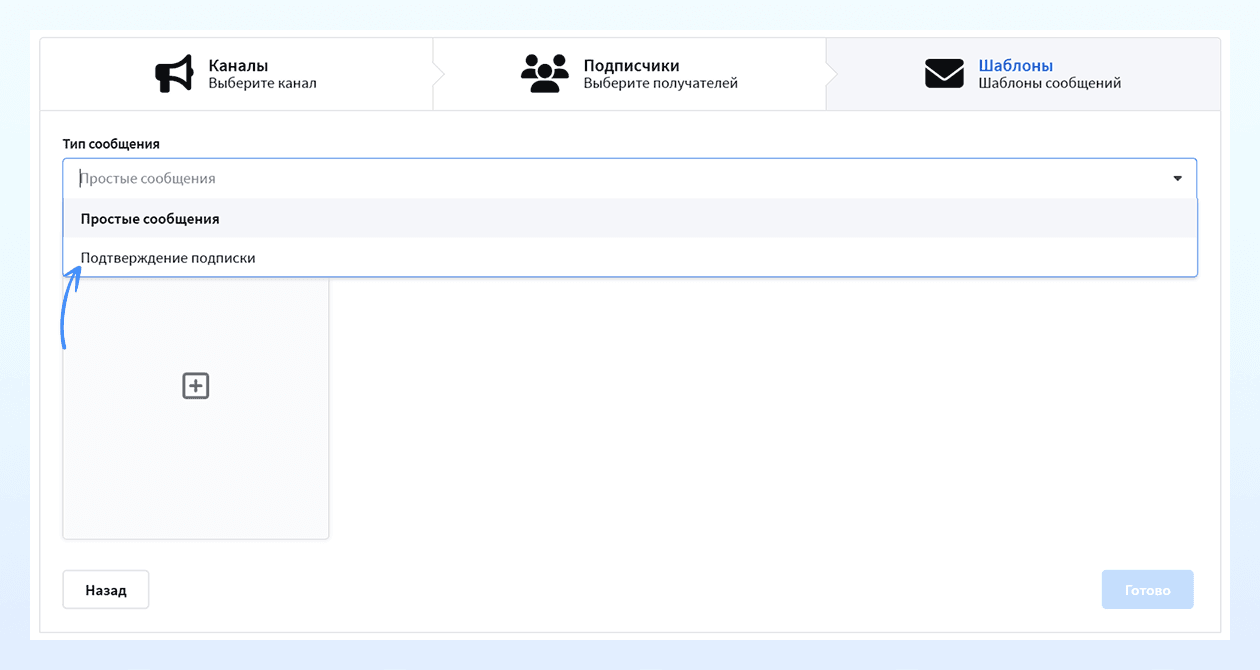This screenshot has height=670, width=1260.
Task: Click the megaphone icon for Каналы
Action: tap(174, 74)
